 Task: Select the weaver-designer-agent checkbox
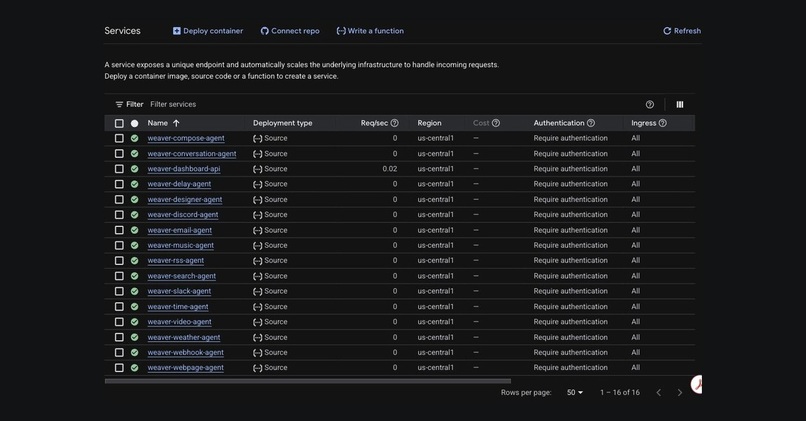point(119,199)
